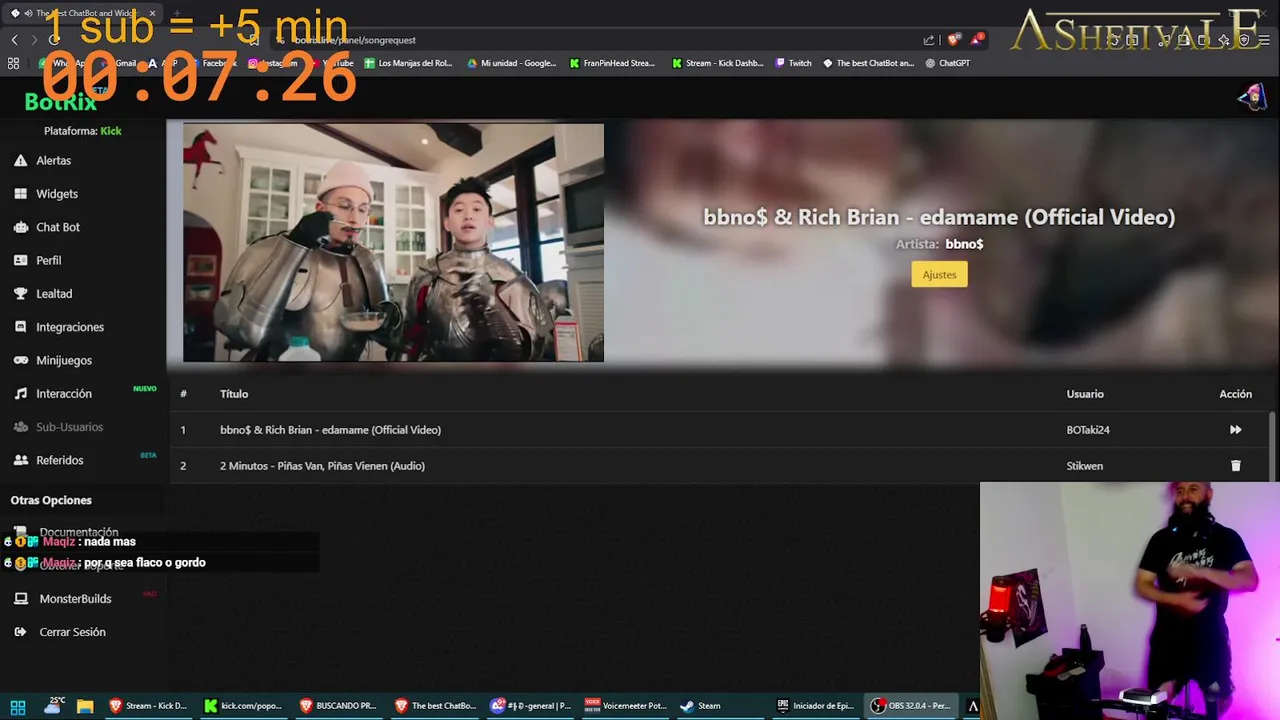Open the ChatGPT bookmark
Viewport: 1280px width, 720px height.
(947, 63)
